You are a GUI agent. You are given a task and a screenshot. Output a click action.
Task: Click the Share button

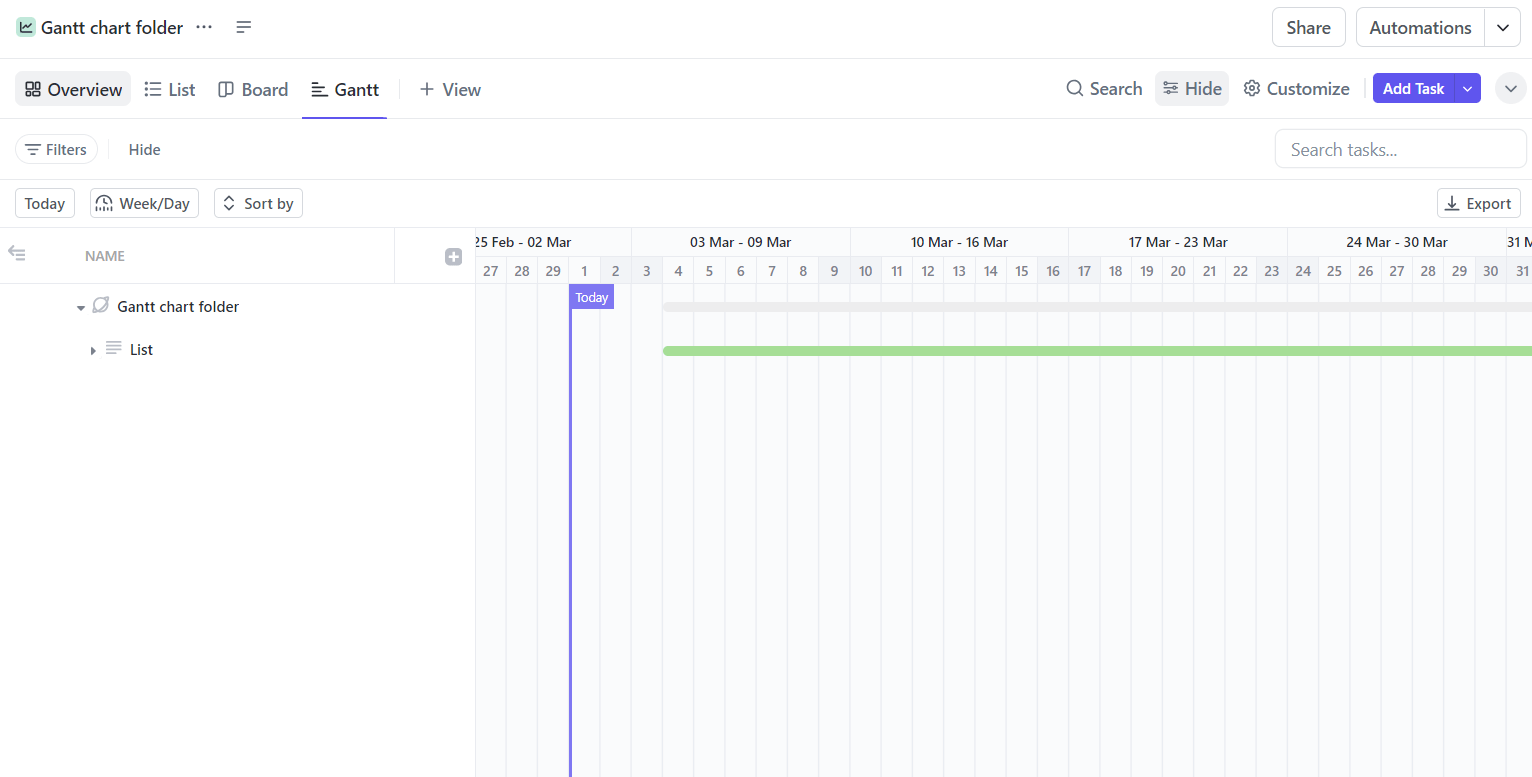[x=1308, y=27]
